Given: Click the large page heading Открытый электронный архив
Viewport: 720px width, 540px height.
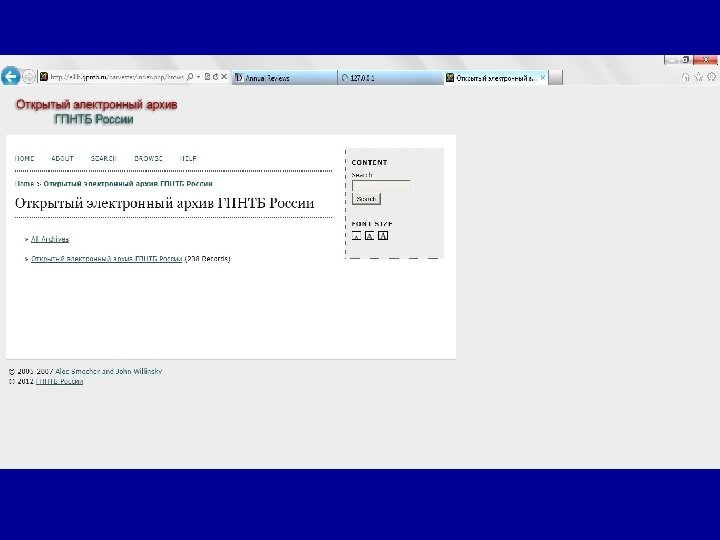Looking at the screenshot, I should click(x=164, y=203).
